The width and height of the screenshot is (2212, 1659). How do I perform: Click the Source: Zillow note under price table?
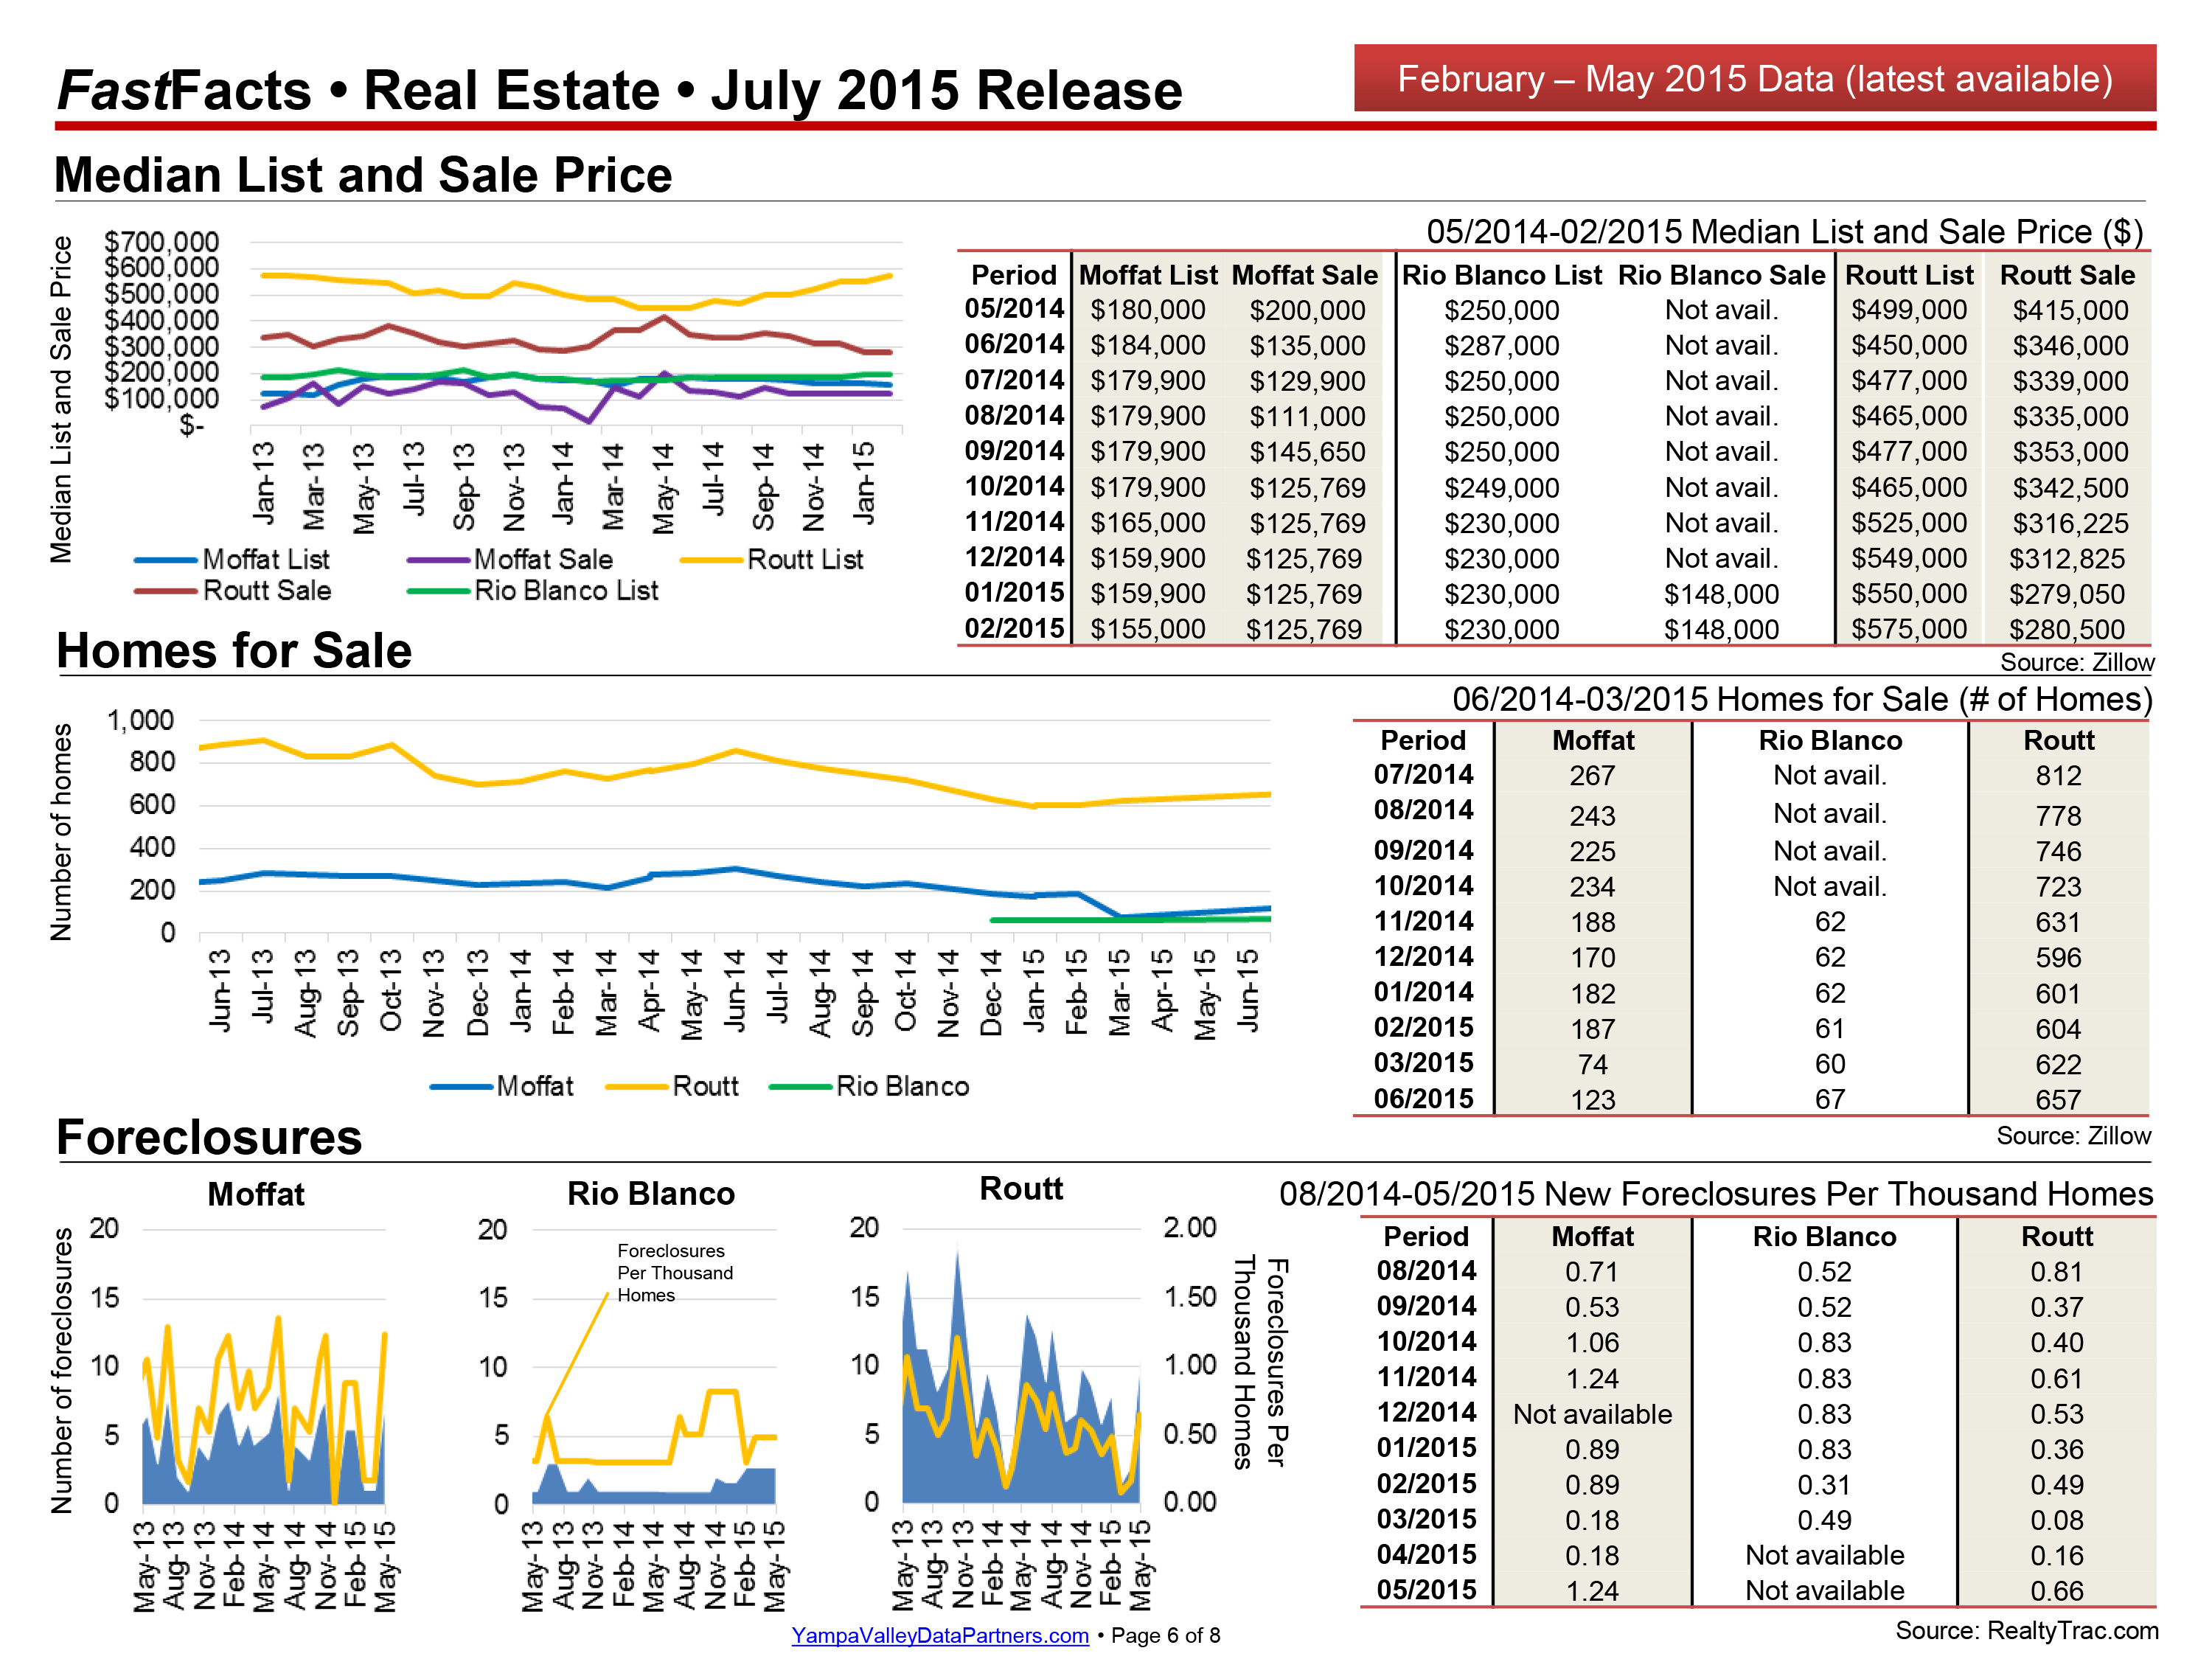click(x=2077, y=662)
